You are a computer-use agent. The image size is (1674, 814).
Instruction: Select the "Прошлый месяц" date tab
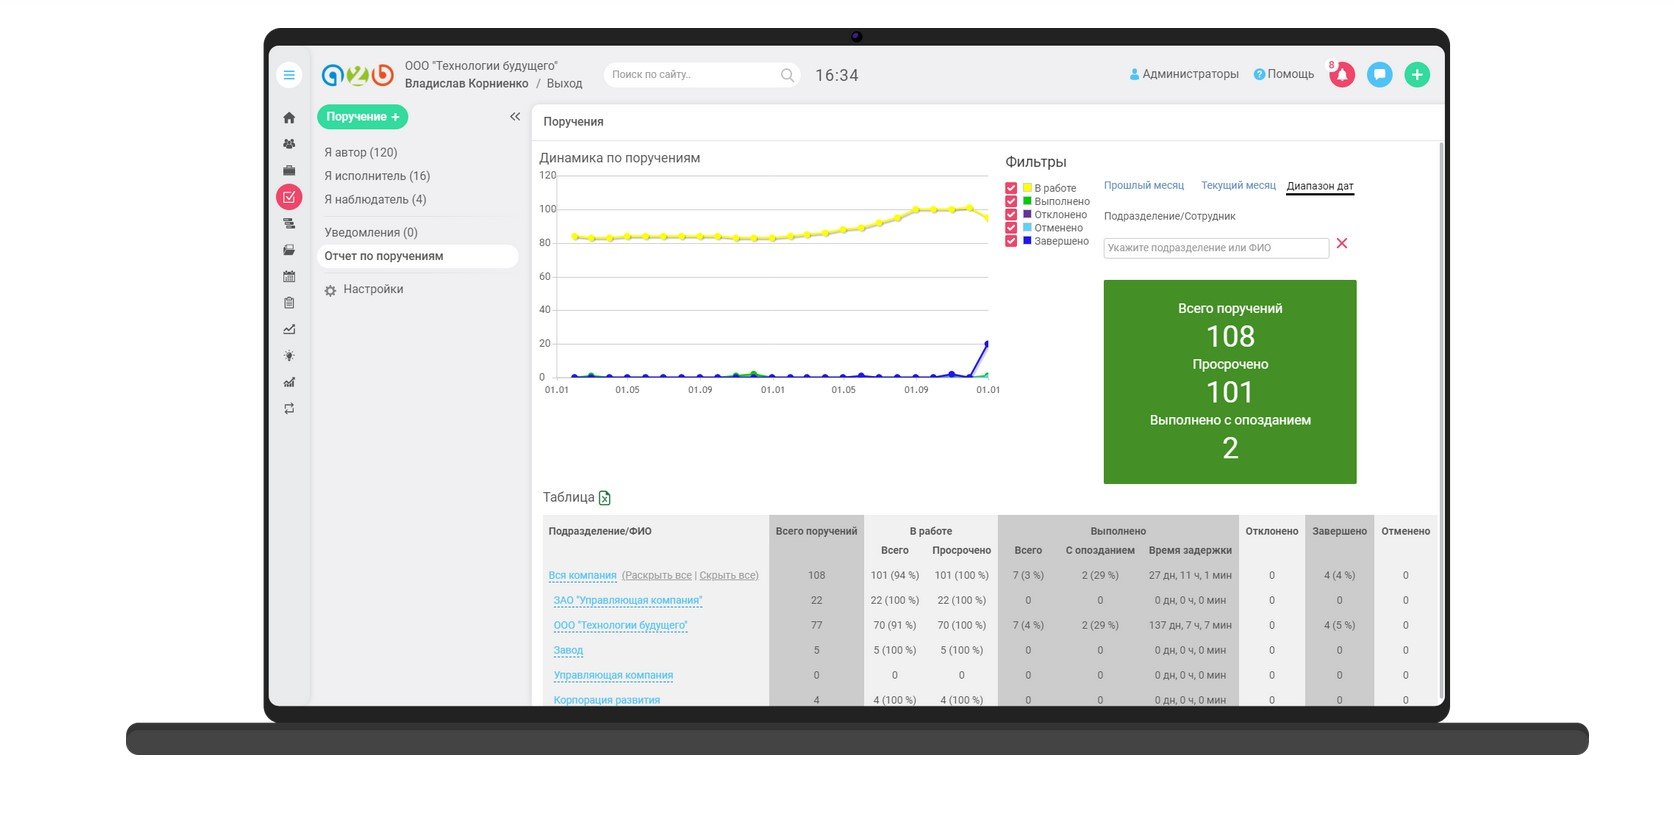[x=1143, y=186]
